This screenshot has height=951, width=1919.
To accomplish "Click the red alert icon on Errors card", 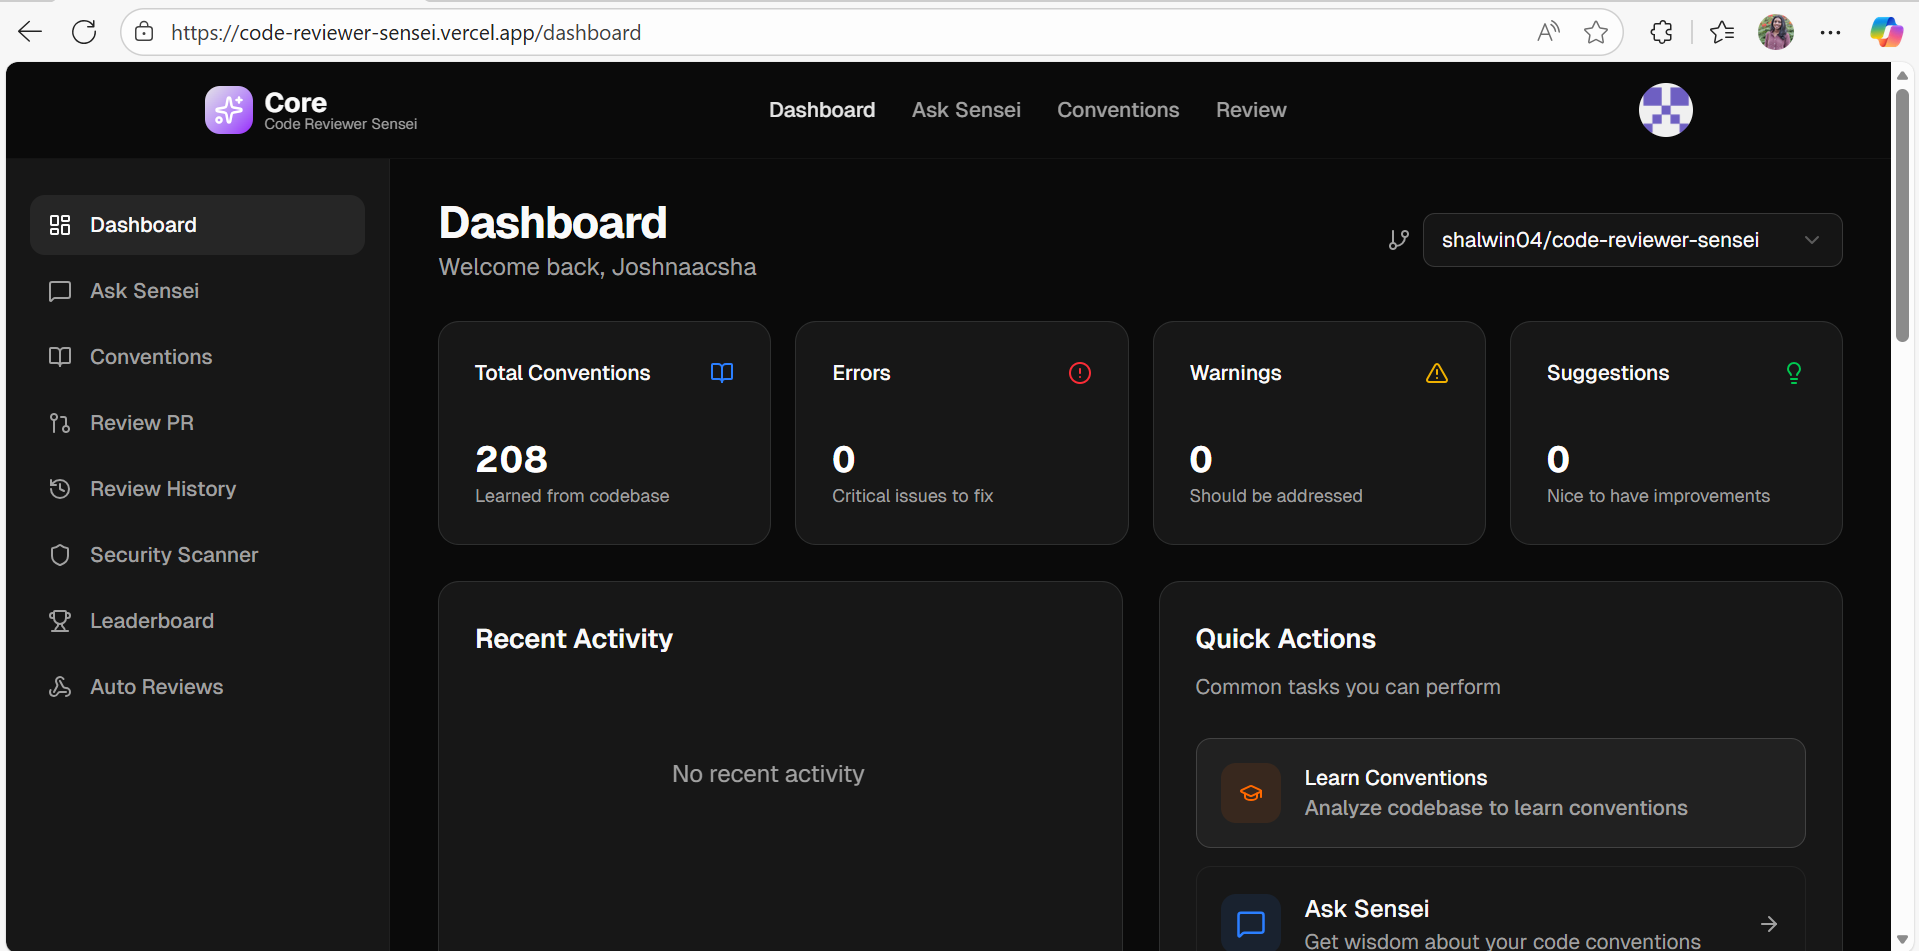I will (1080, 373).
